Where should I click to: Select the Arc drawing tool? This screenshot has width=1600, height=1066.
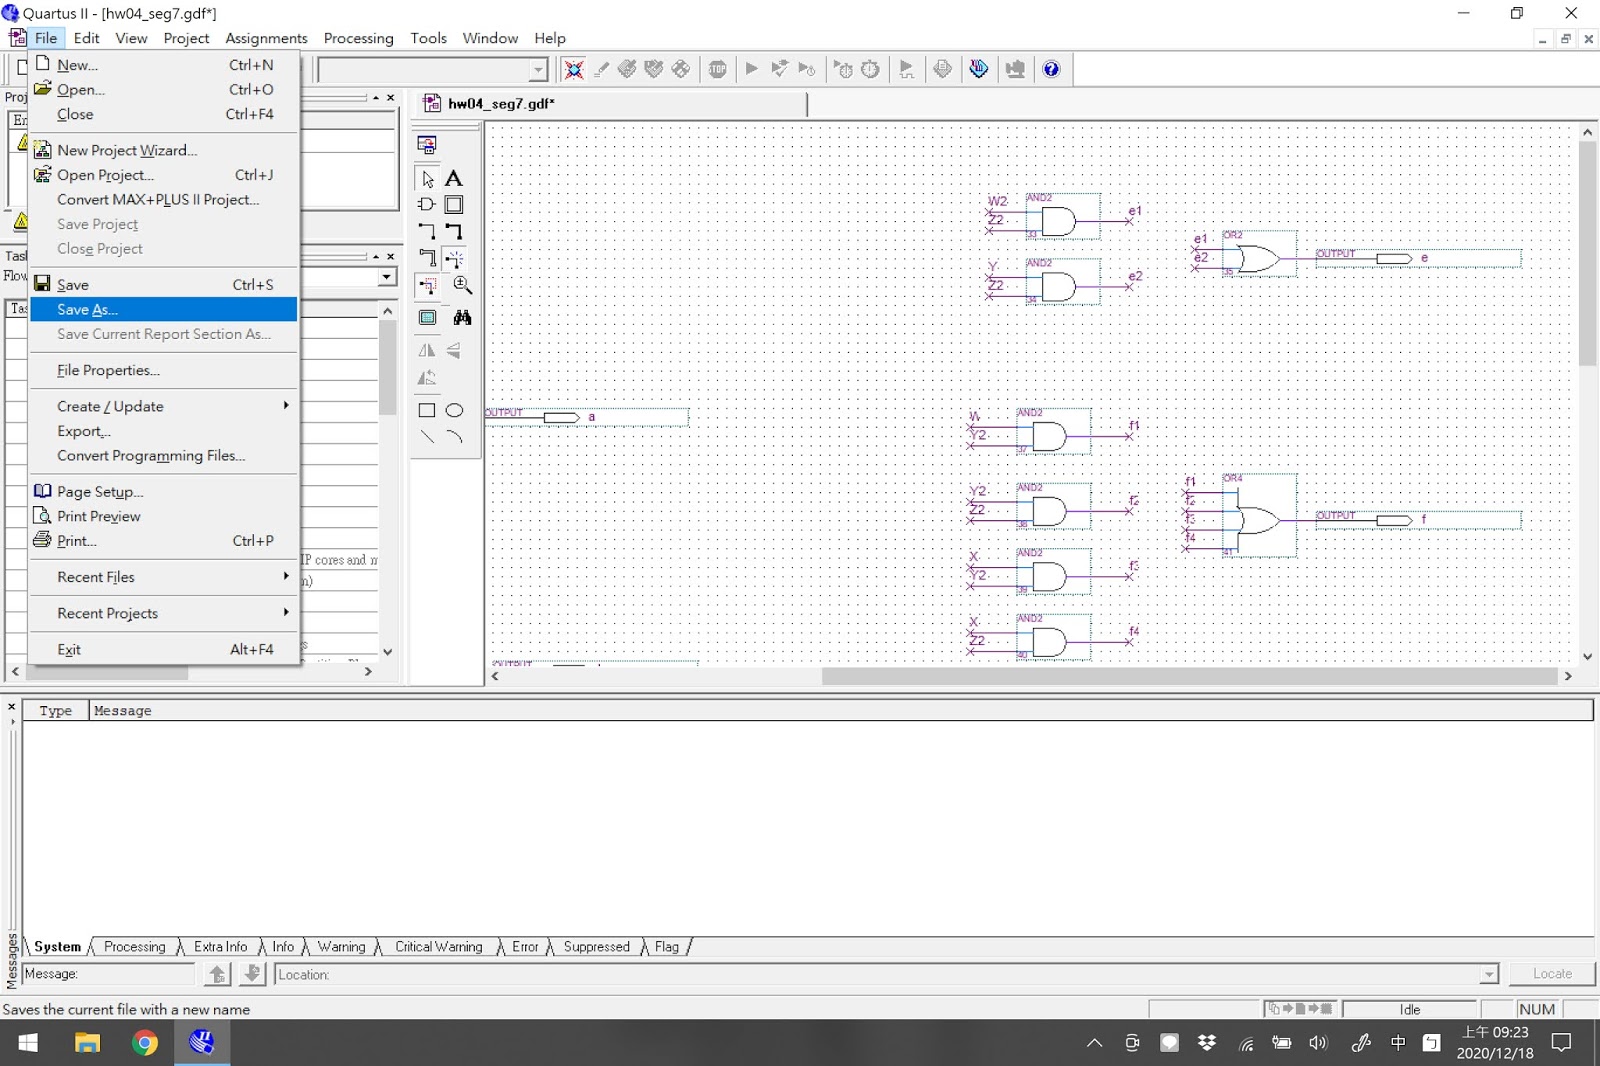(x=454, y=437)
